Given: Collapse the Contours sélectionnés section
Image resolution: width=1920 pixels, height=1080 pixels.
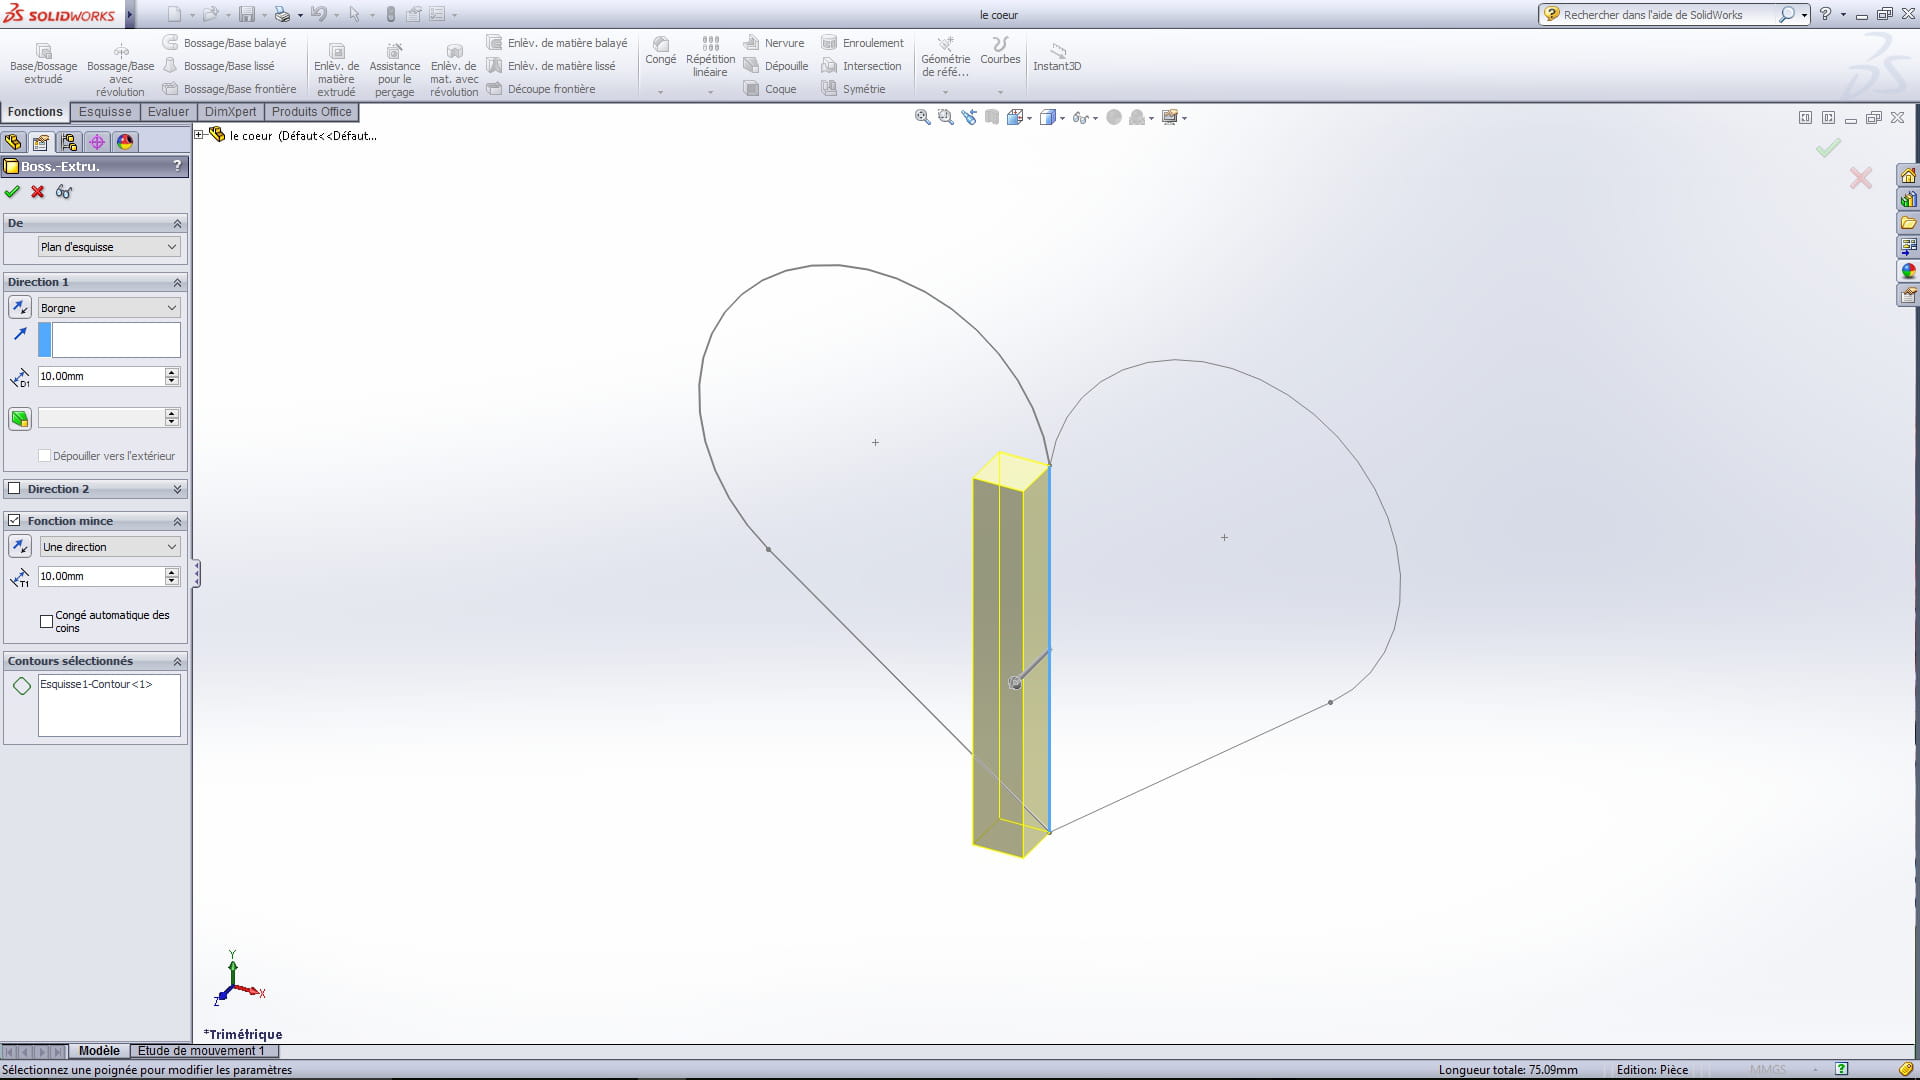Looking at the screenshot, I should point(177,661).
